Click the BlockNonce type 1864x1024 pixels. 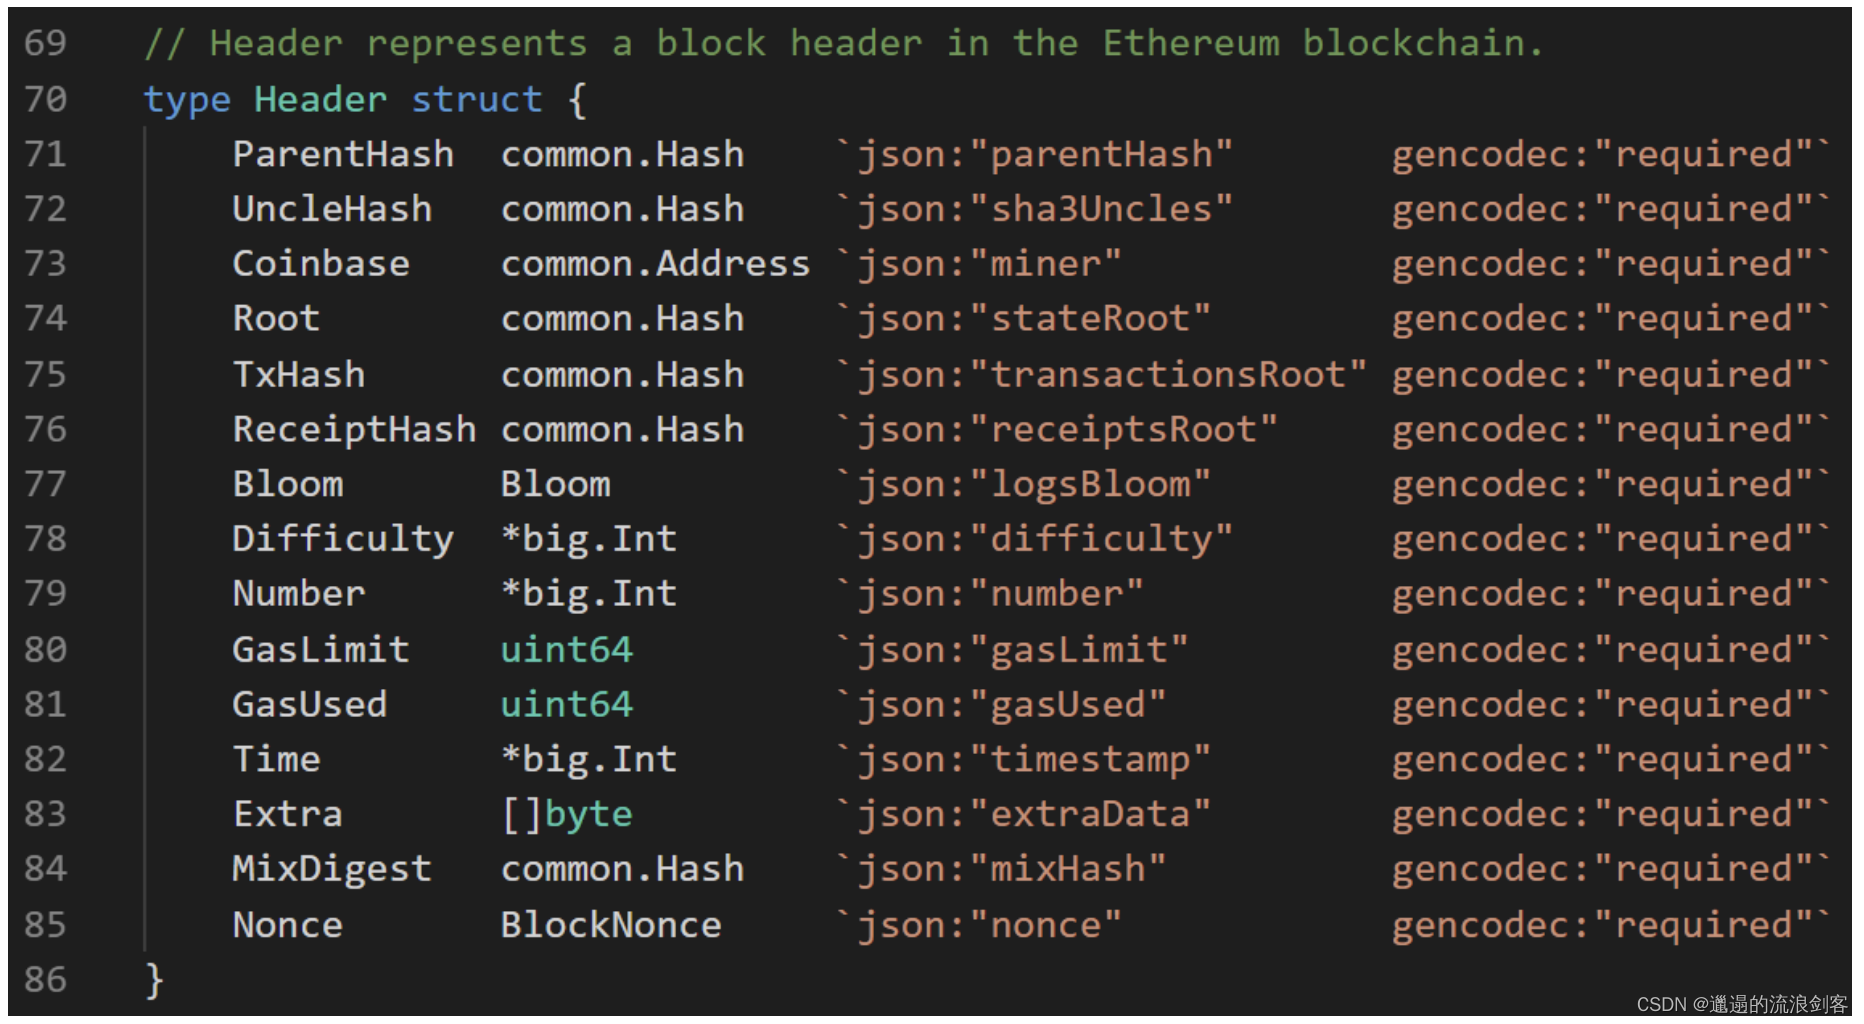click(610, 925)
